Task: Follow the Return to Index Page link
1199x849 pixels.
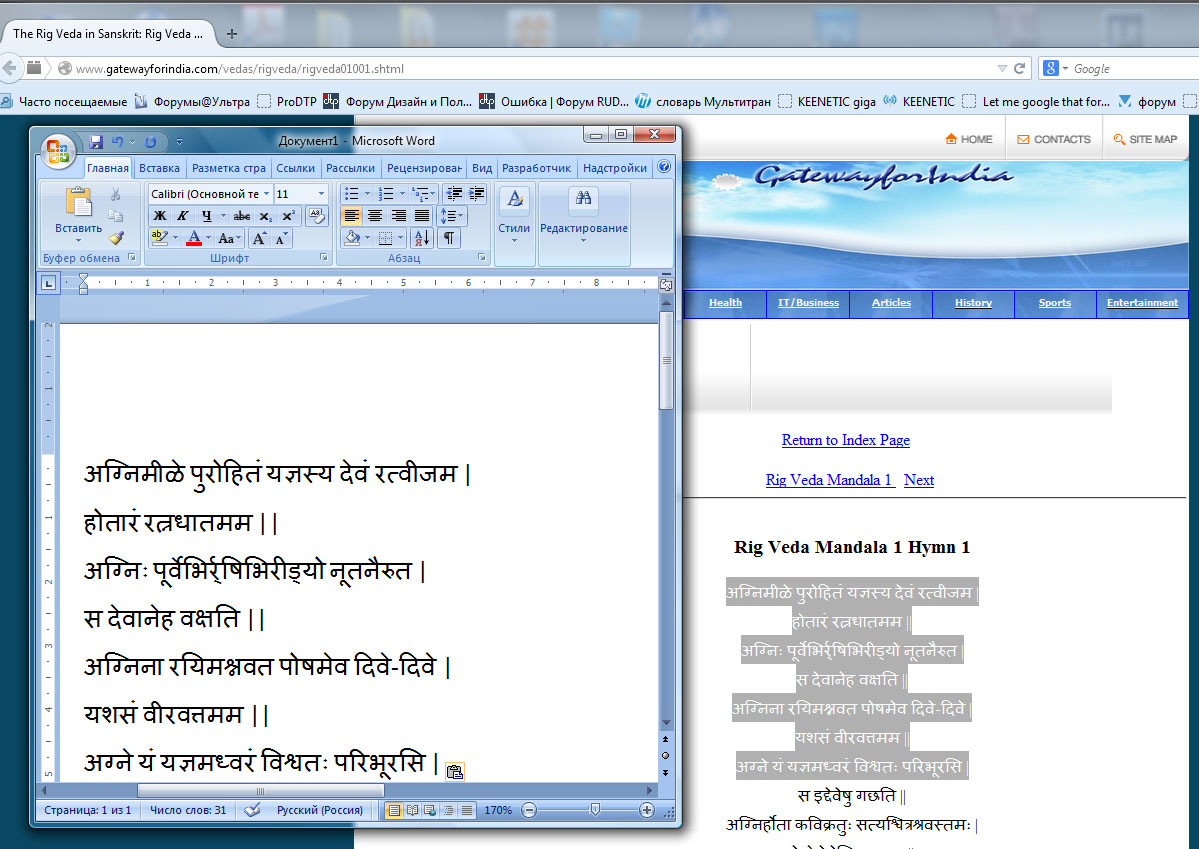Action: coord(846,440)
